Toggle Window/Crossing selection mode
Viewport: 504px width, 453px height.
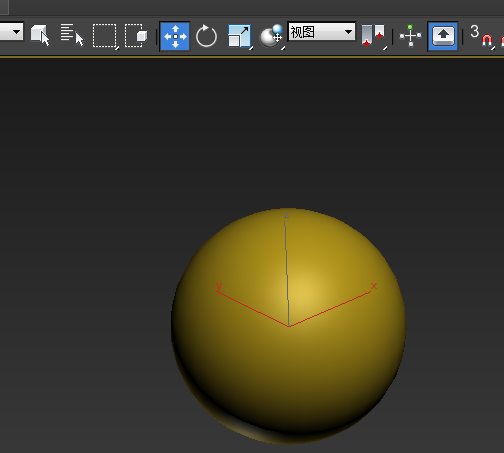[x=136, y=35]
